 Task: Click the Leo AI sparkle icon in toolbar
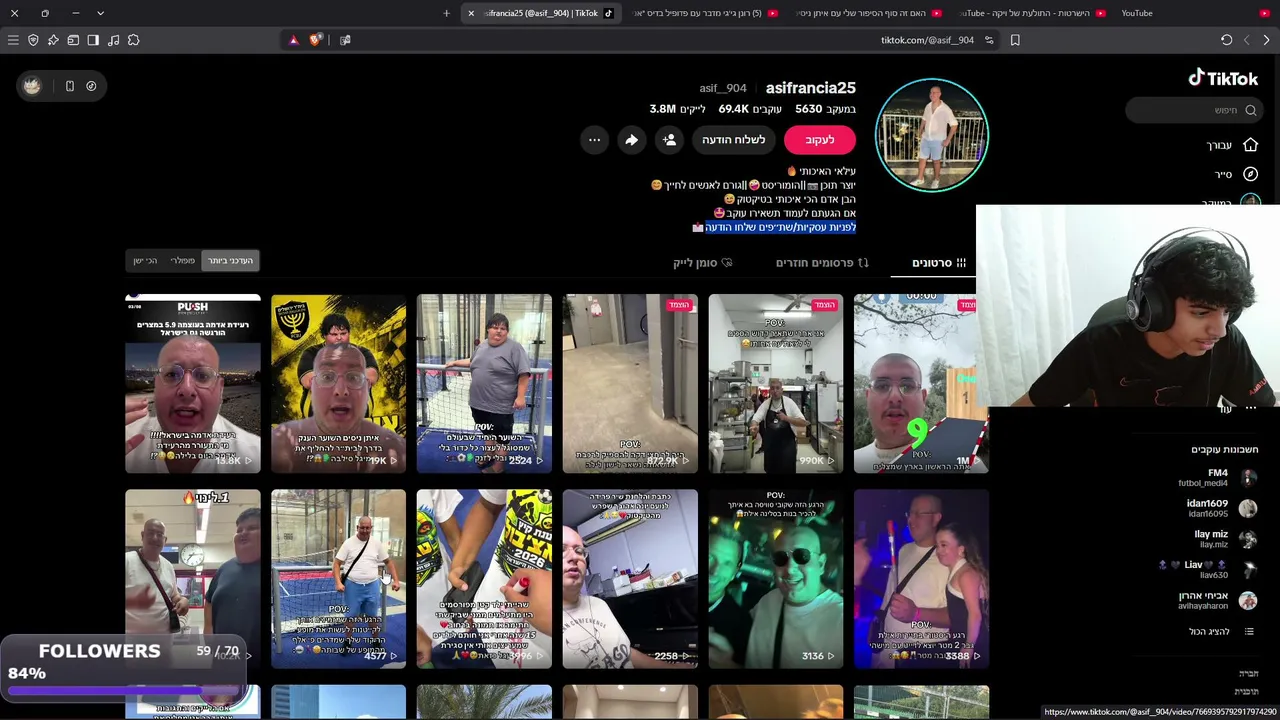[53, 40]
